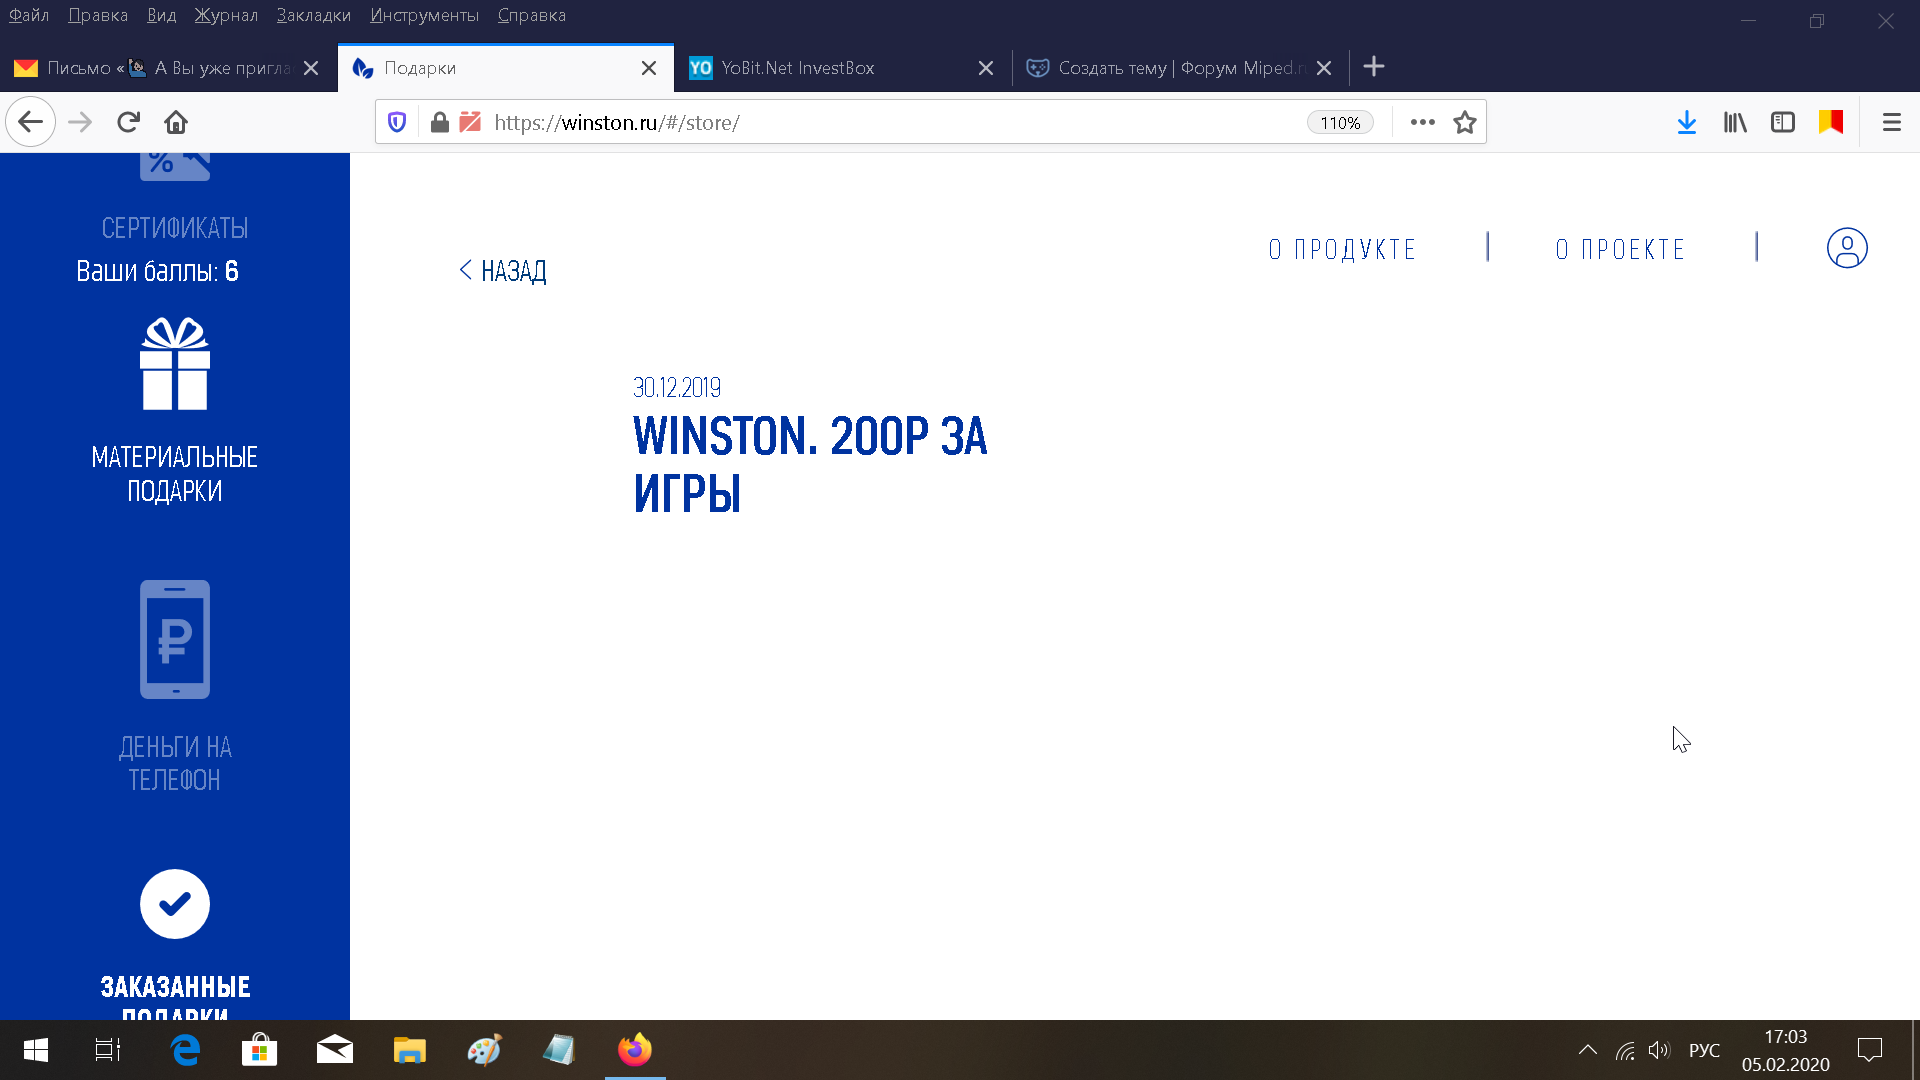This screenshot has width=1920, height=1080.
Task: Open the Library bookshelf icon
Action: (x=1735, y=122)
